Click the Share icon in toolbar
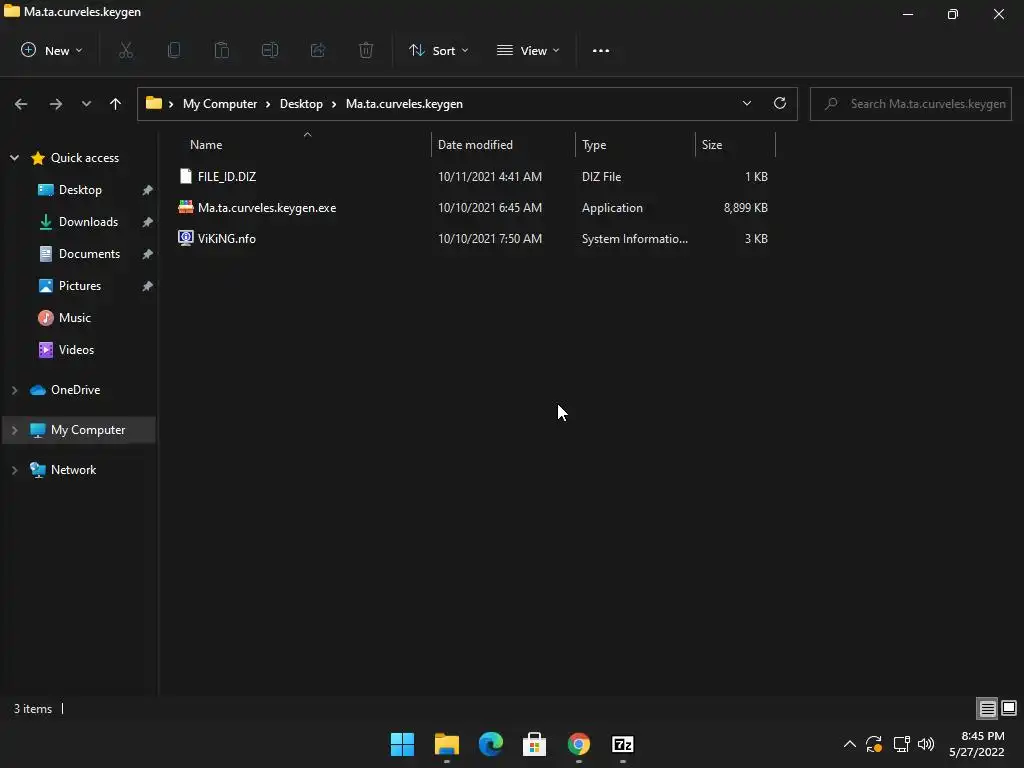The image size is (1024, 768). click(x=318, y=50)
